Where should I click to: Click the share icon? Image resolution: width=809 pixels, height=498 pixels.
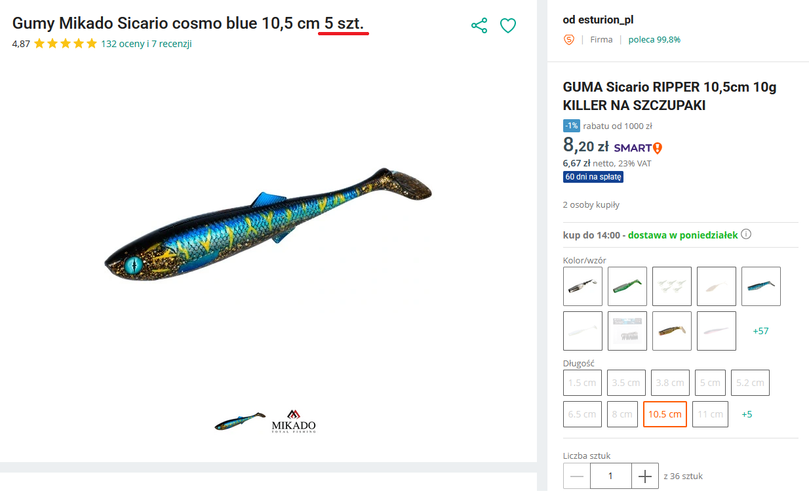[x=479, y=26]
